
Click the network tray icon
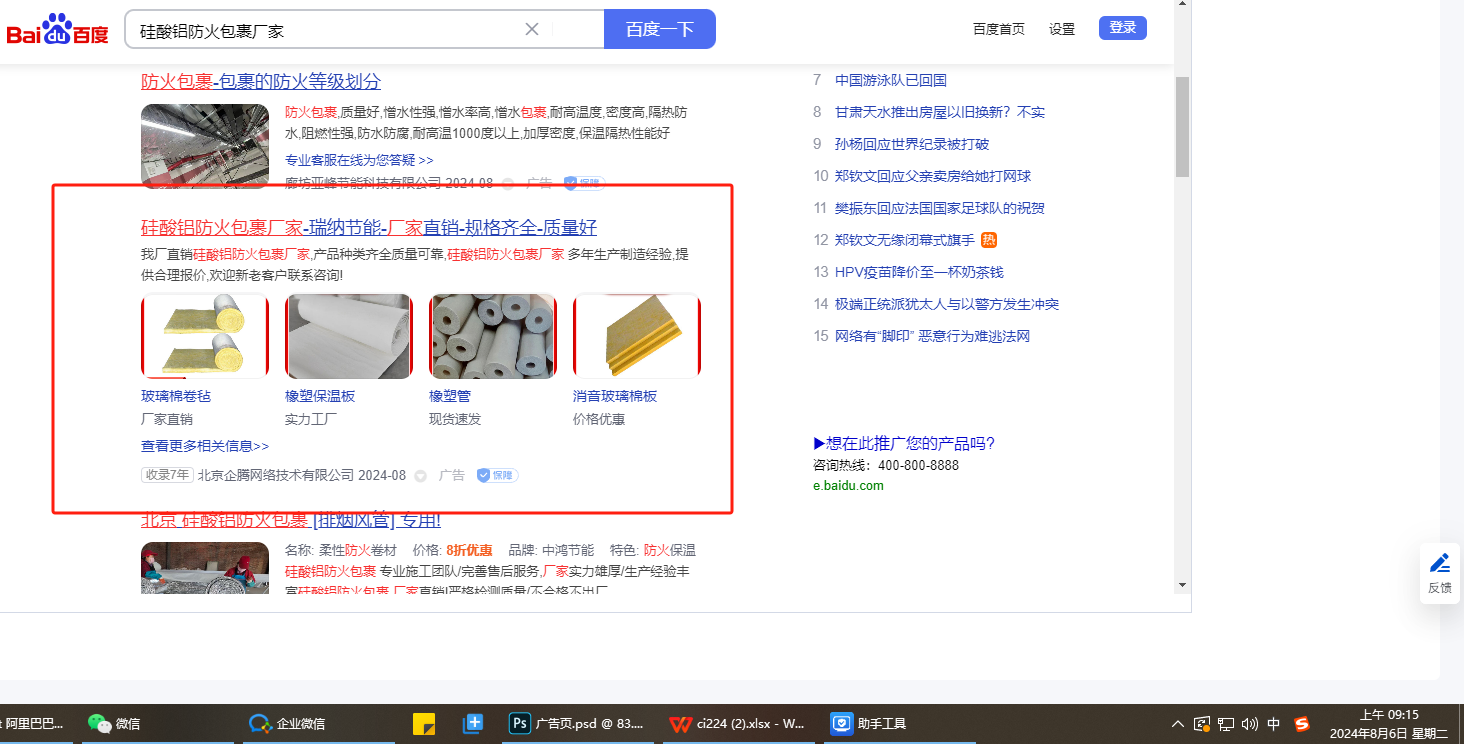tap(1227, 723)
